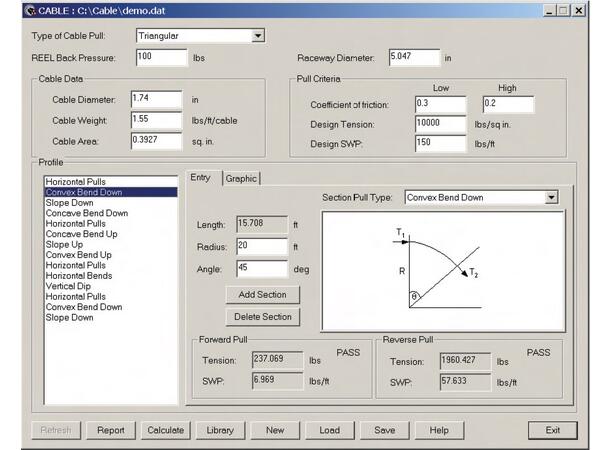
Task: Click the convex bend diagram image
Action: coord(443,271)
